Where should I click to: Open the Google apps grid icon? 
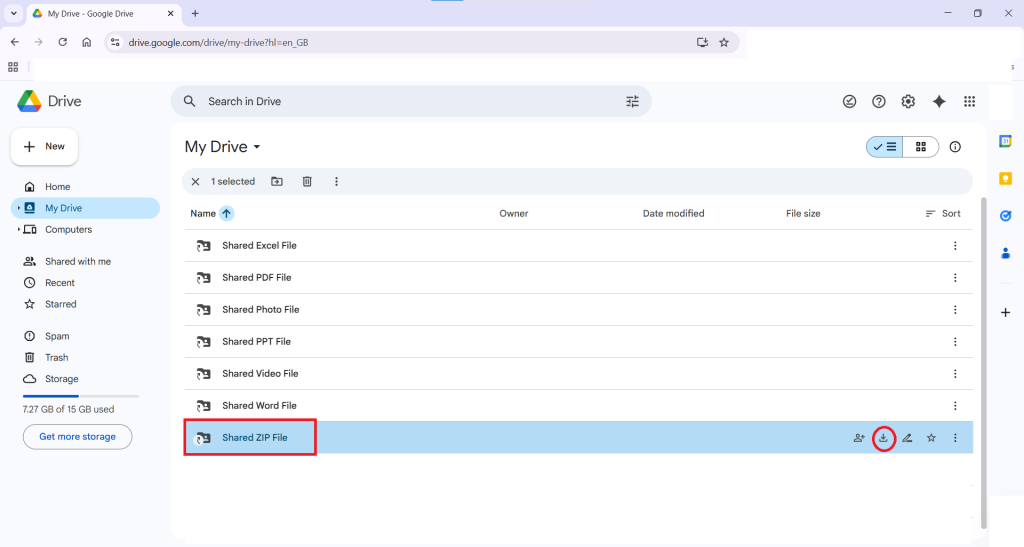(x=969, y=101)
